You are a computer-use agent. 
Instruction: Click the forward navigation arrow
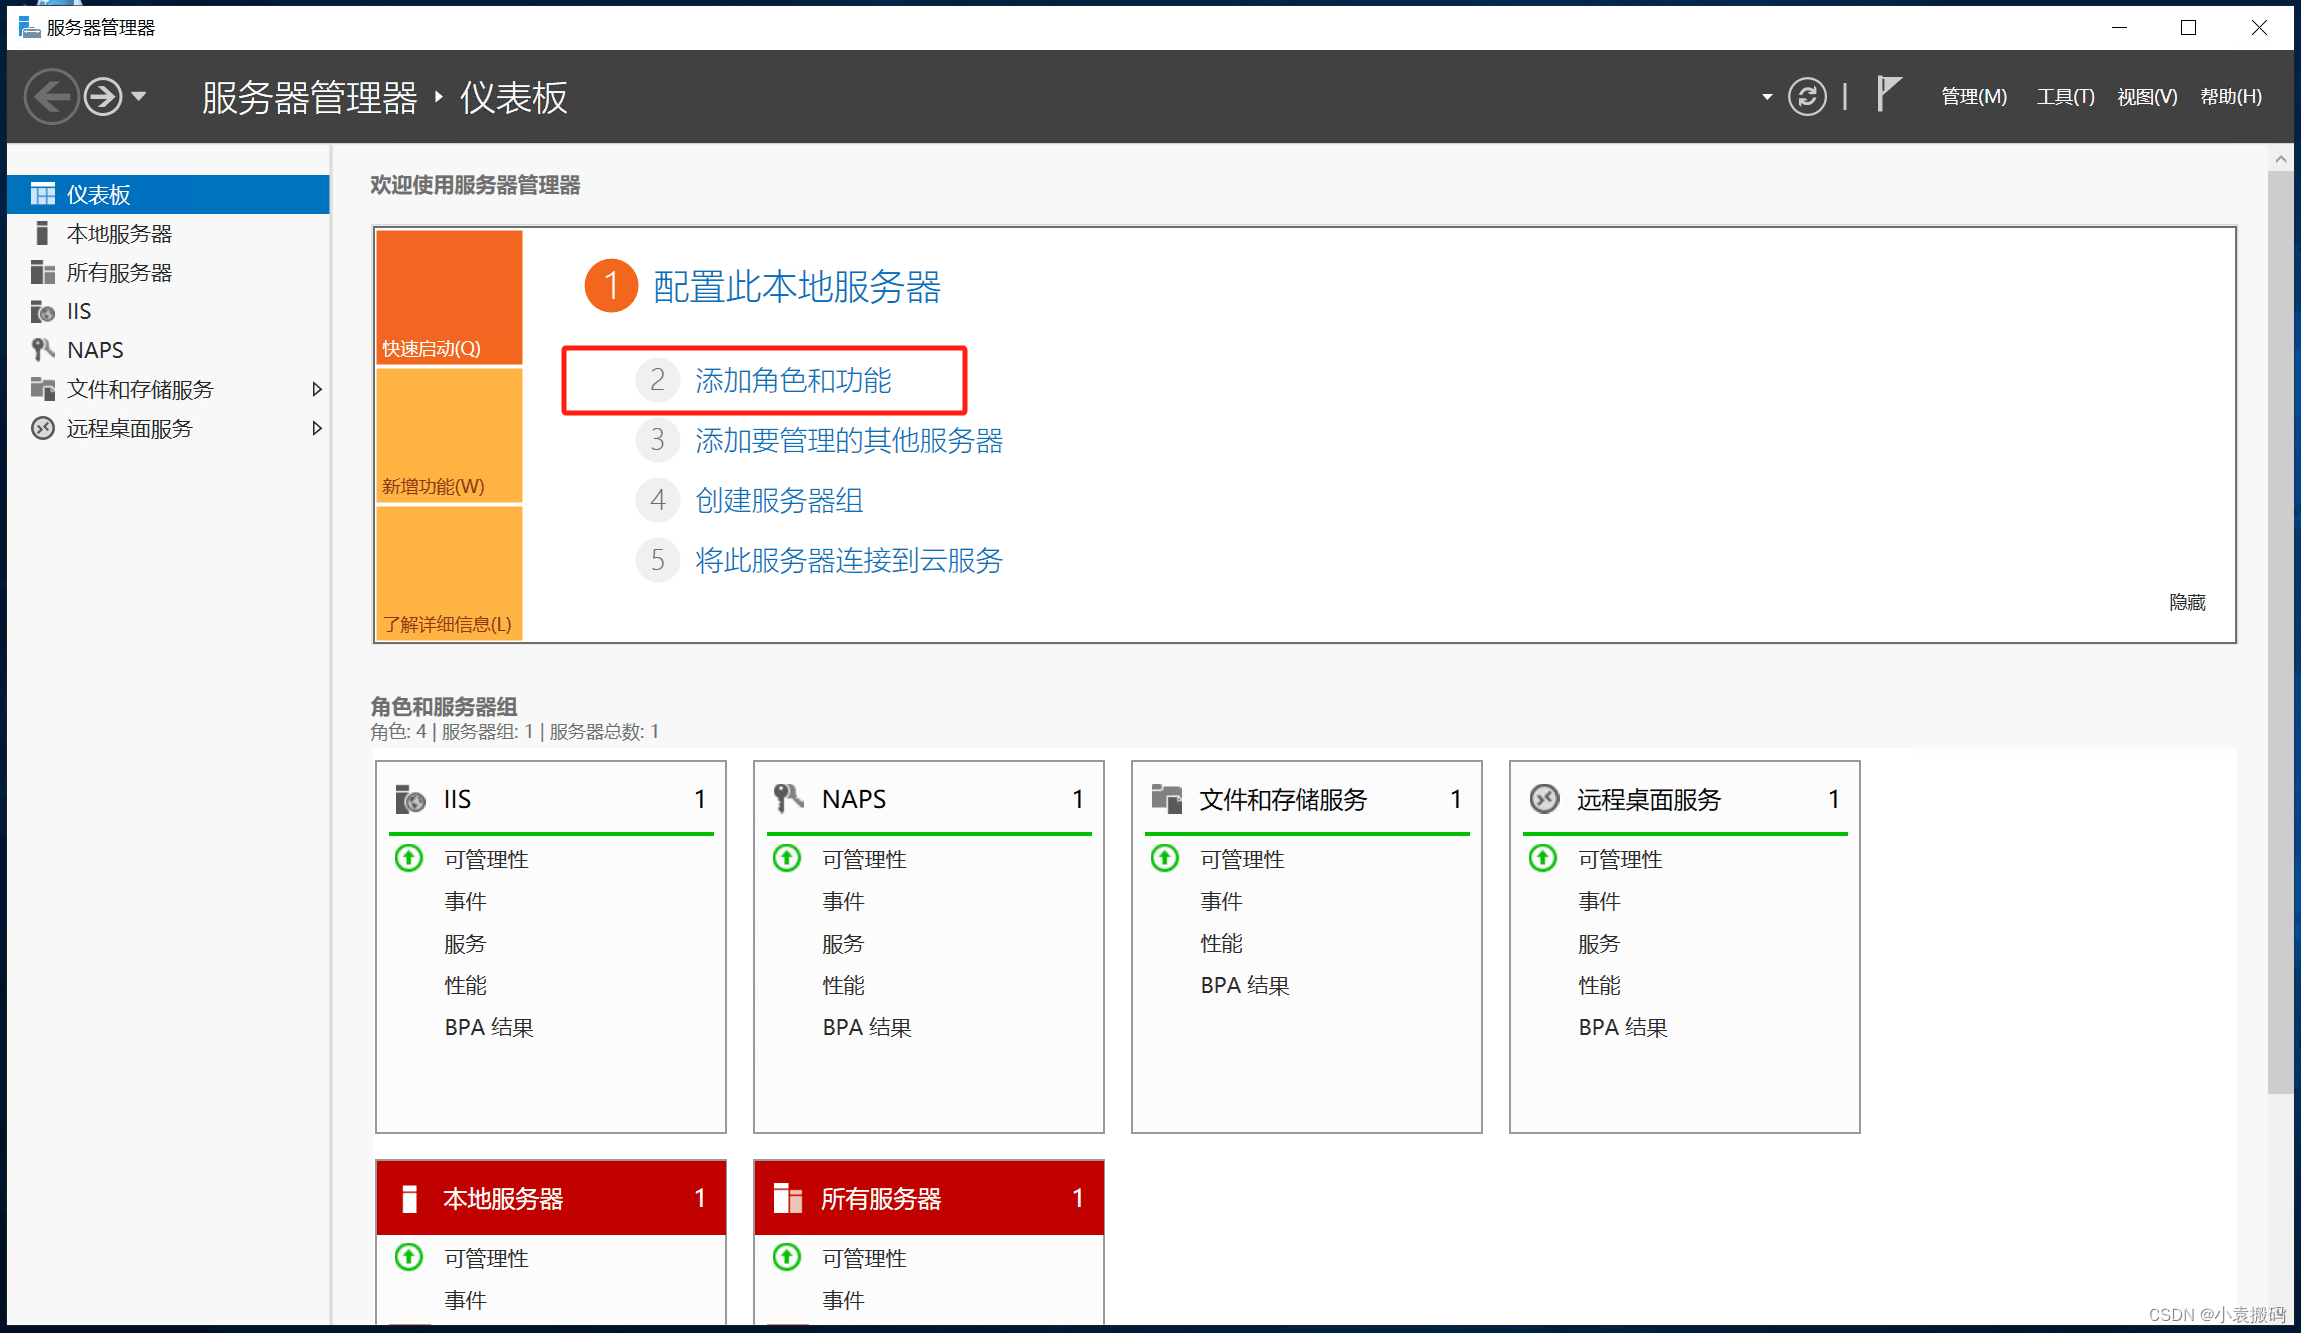click(103, 97)
